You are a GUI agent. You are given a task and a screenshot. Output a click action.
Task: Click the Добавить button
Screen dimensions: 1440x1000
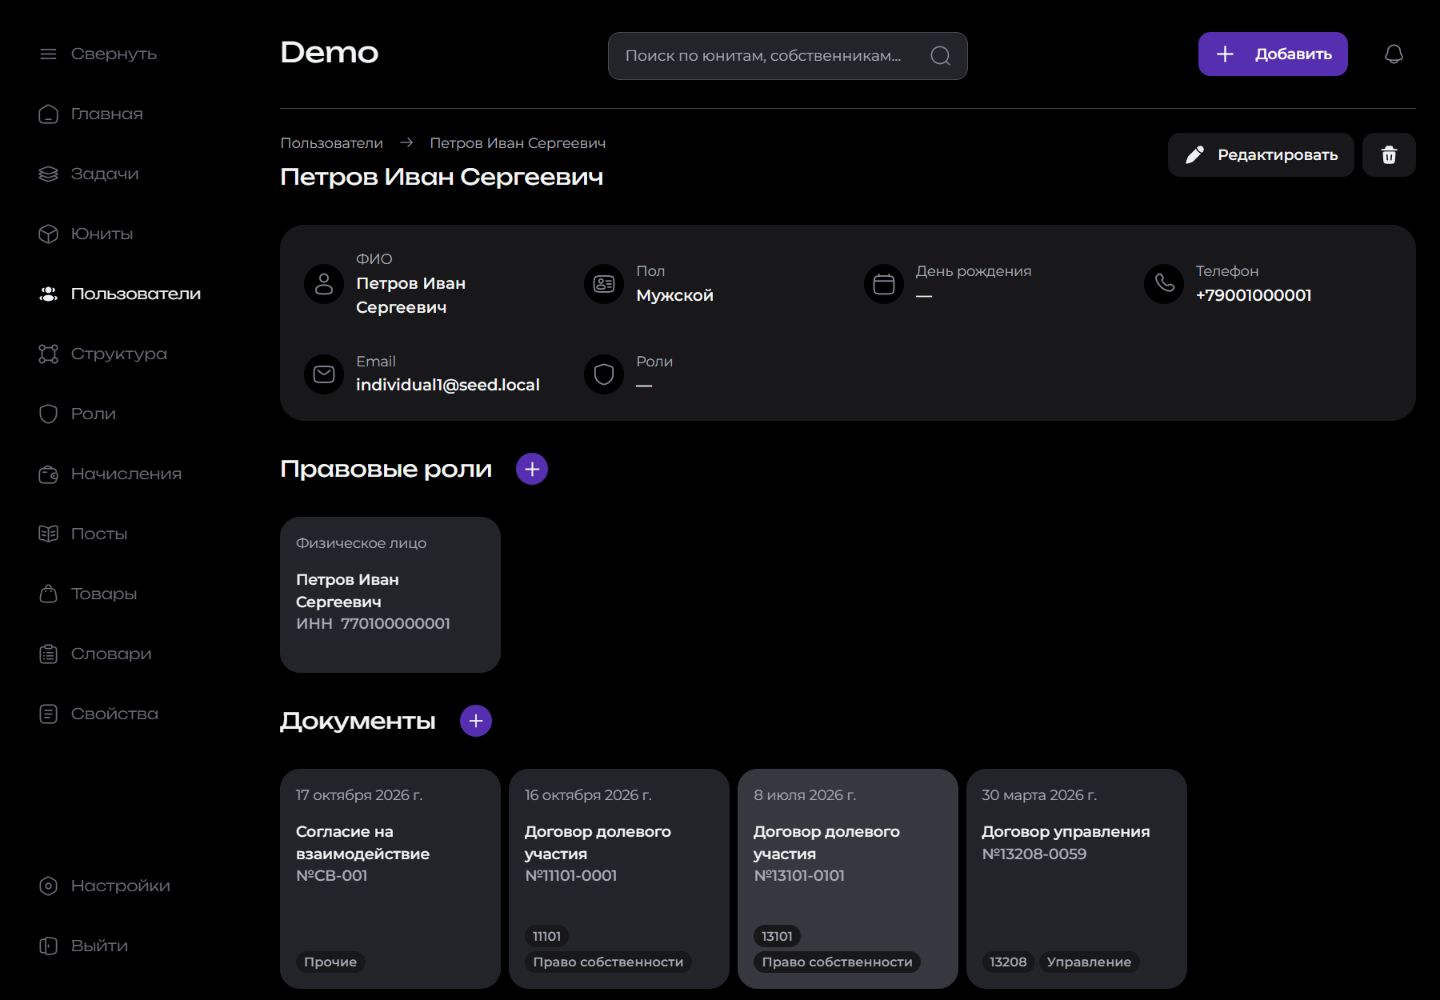click(x=1273, y=54)
